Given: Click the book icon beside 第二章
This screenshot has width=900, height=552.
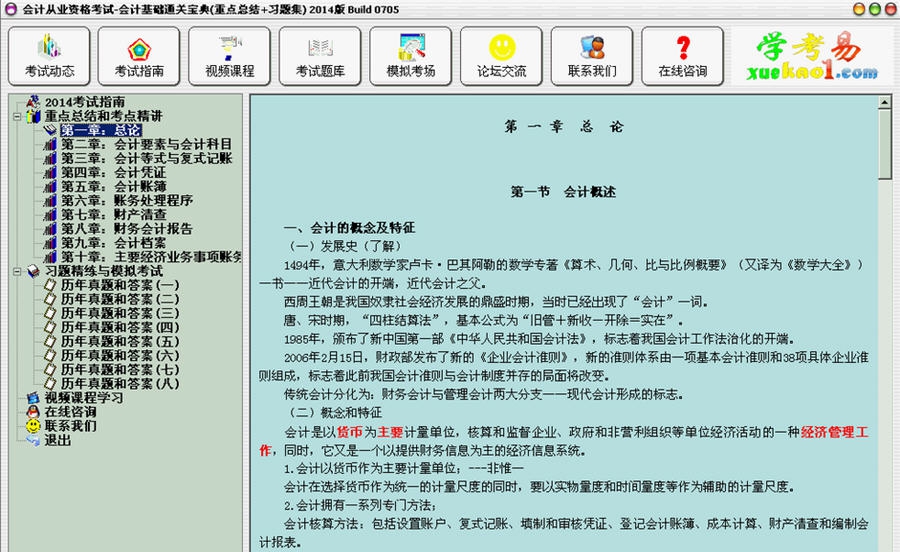Looking at the screenshot, I should point(51,144).
